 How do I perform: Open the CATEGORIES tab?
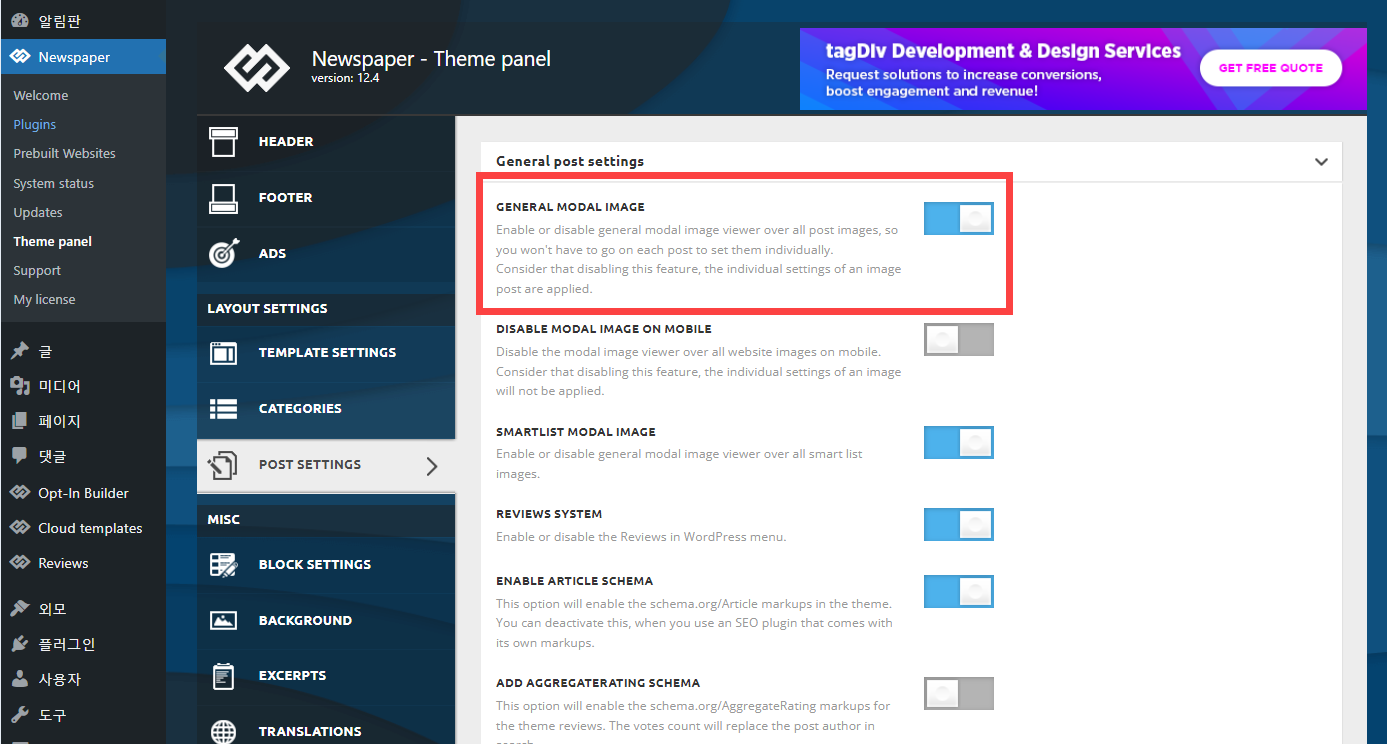point(326,409)
